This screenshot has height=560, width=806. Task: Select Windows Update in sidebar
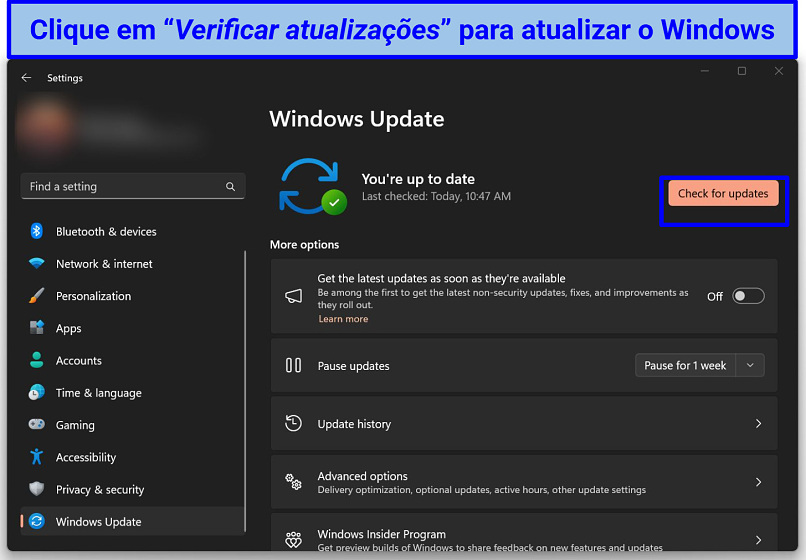pyautogui.click(x=132, y=521)
